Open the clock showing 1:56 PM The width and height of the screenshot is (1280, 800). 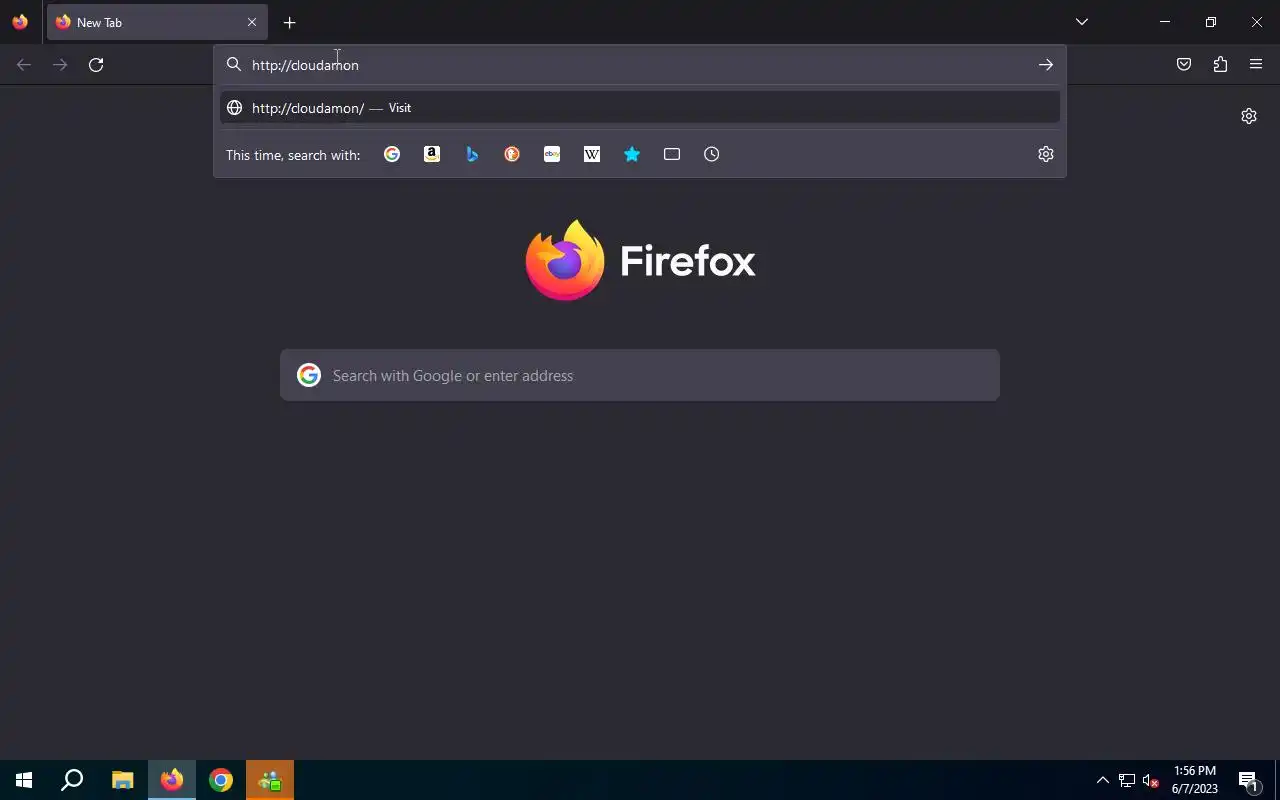click(1195, 780)
